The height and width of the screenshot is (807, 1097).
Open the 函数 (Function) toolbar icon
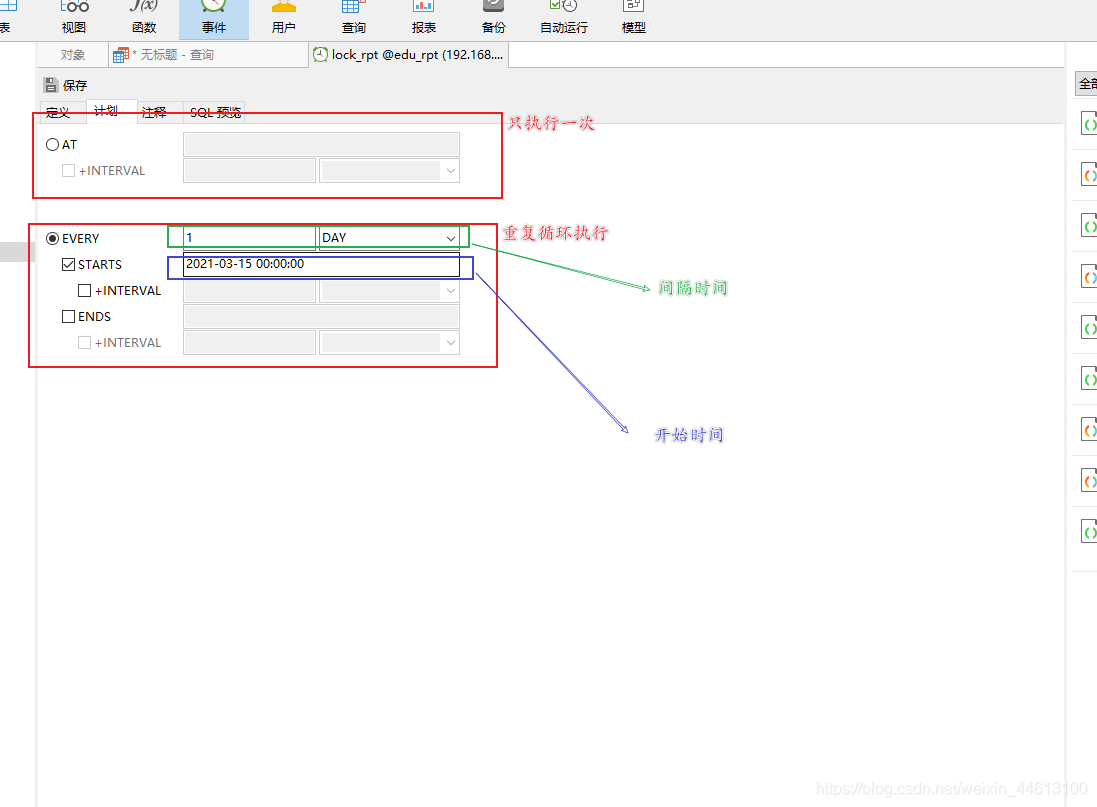coord(143,17)
